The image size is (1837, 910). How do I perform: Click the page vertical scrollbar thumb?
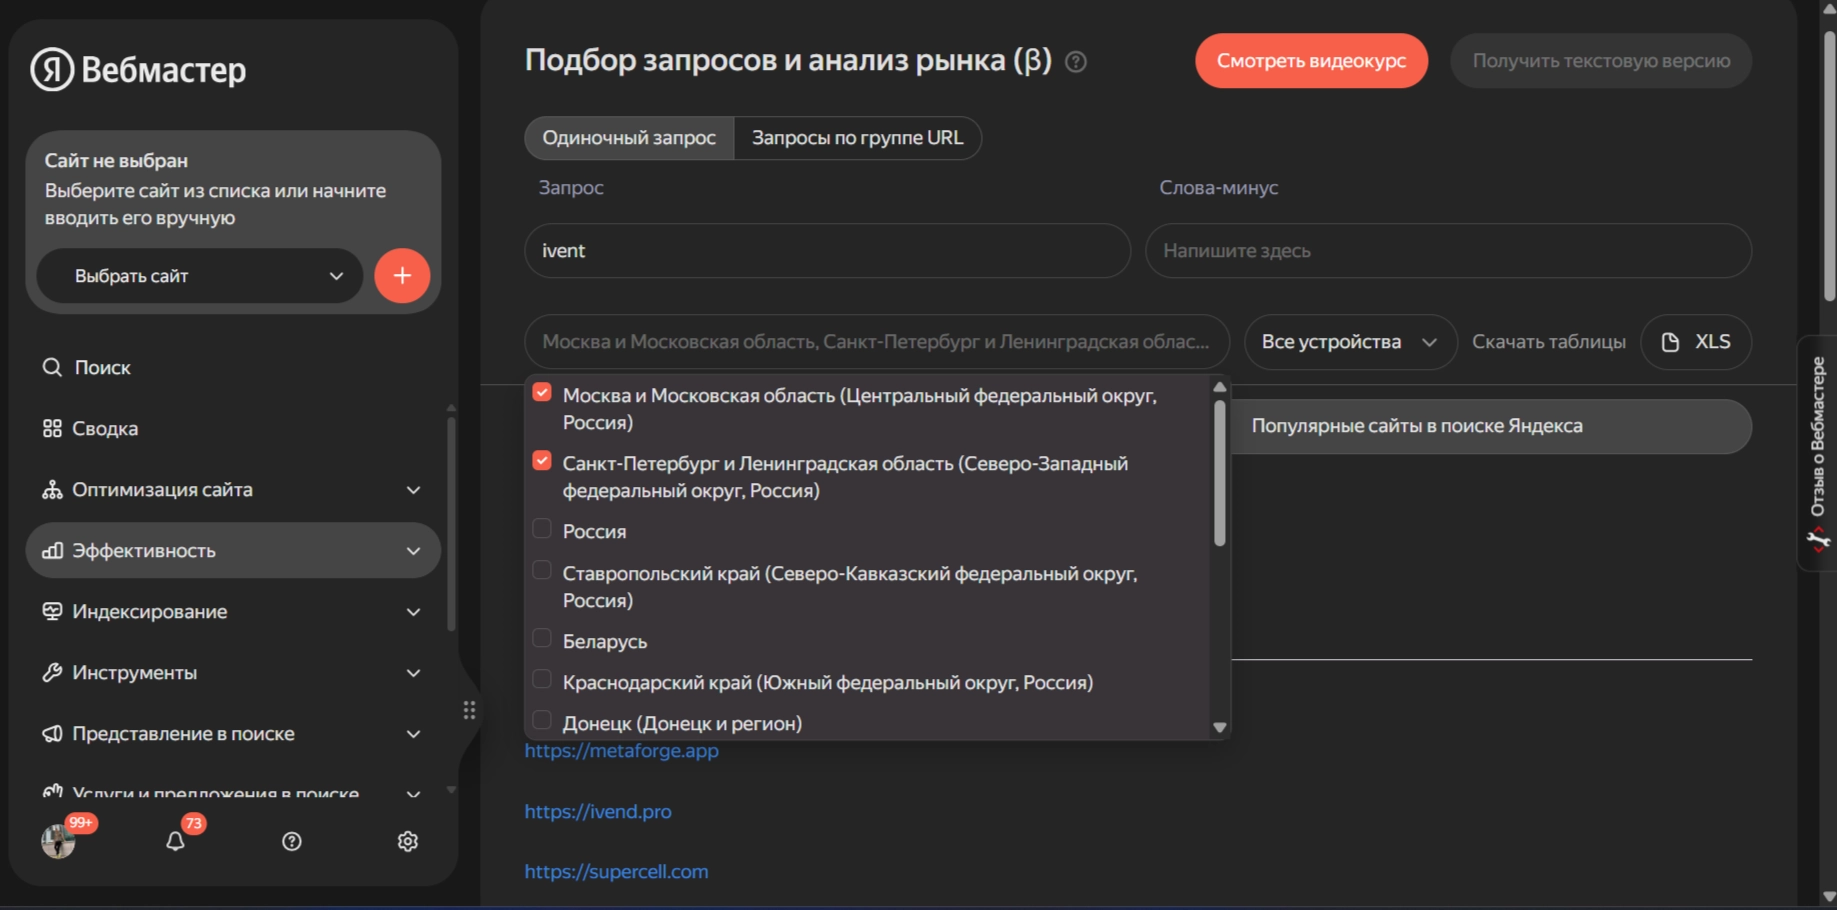1829,165
